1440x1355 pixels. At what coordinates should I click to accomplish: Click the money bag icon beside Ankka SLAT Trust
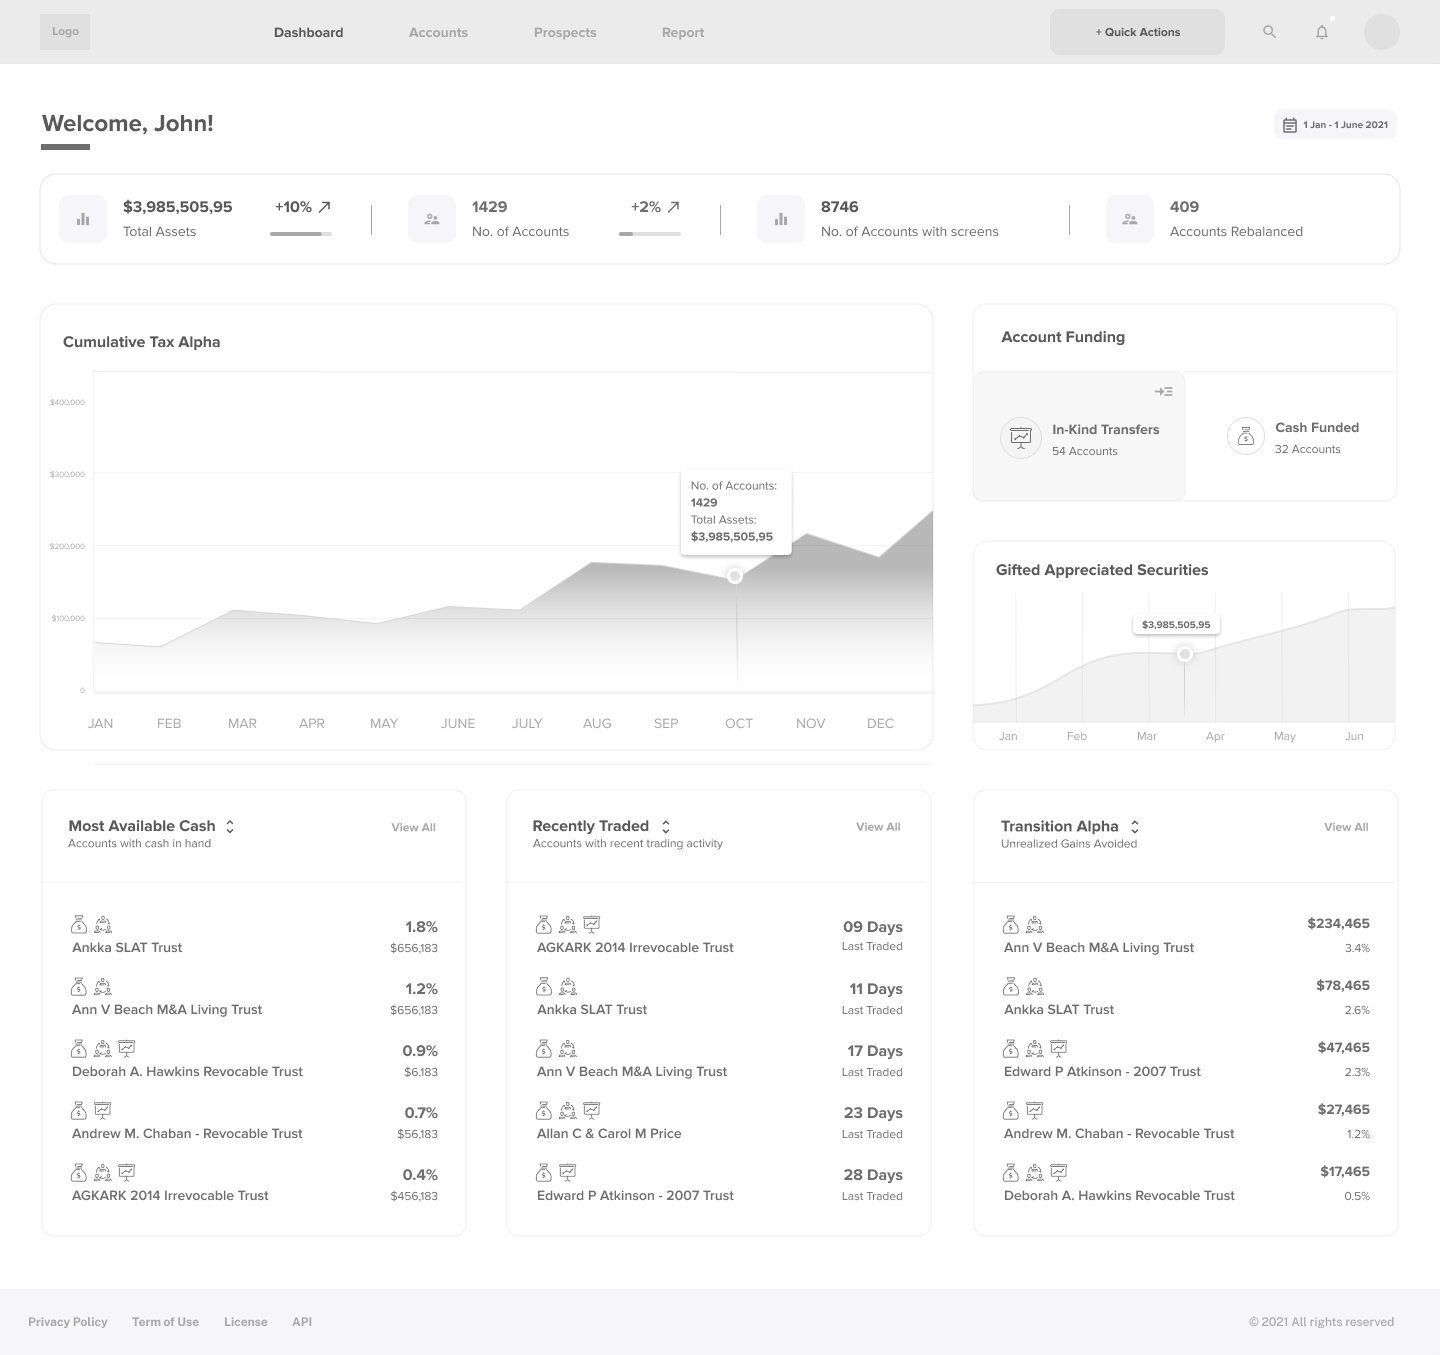tap(79, 923)
